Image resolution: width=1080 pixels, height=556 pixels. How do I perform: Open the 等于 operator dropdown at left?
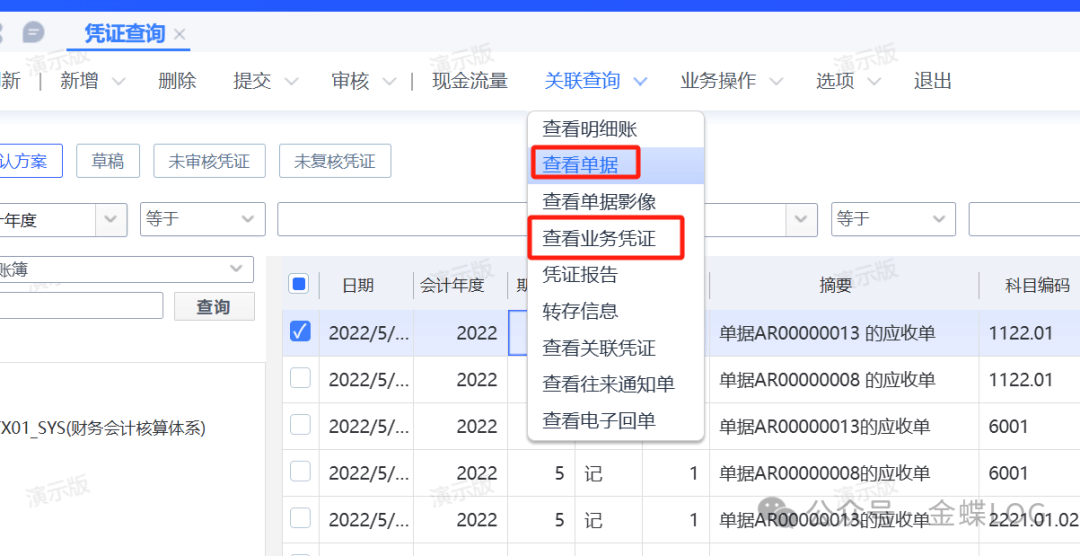(x=201, y=219)
